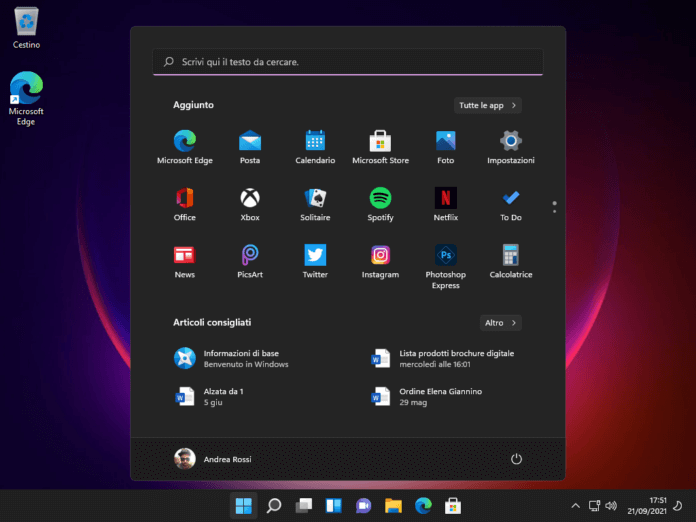Open the Xbox app
This screenshot has height=522, width=696.
coord(250,204)
